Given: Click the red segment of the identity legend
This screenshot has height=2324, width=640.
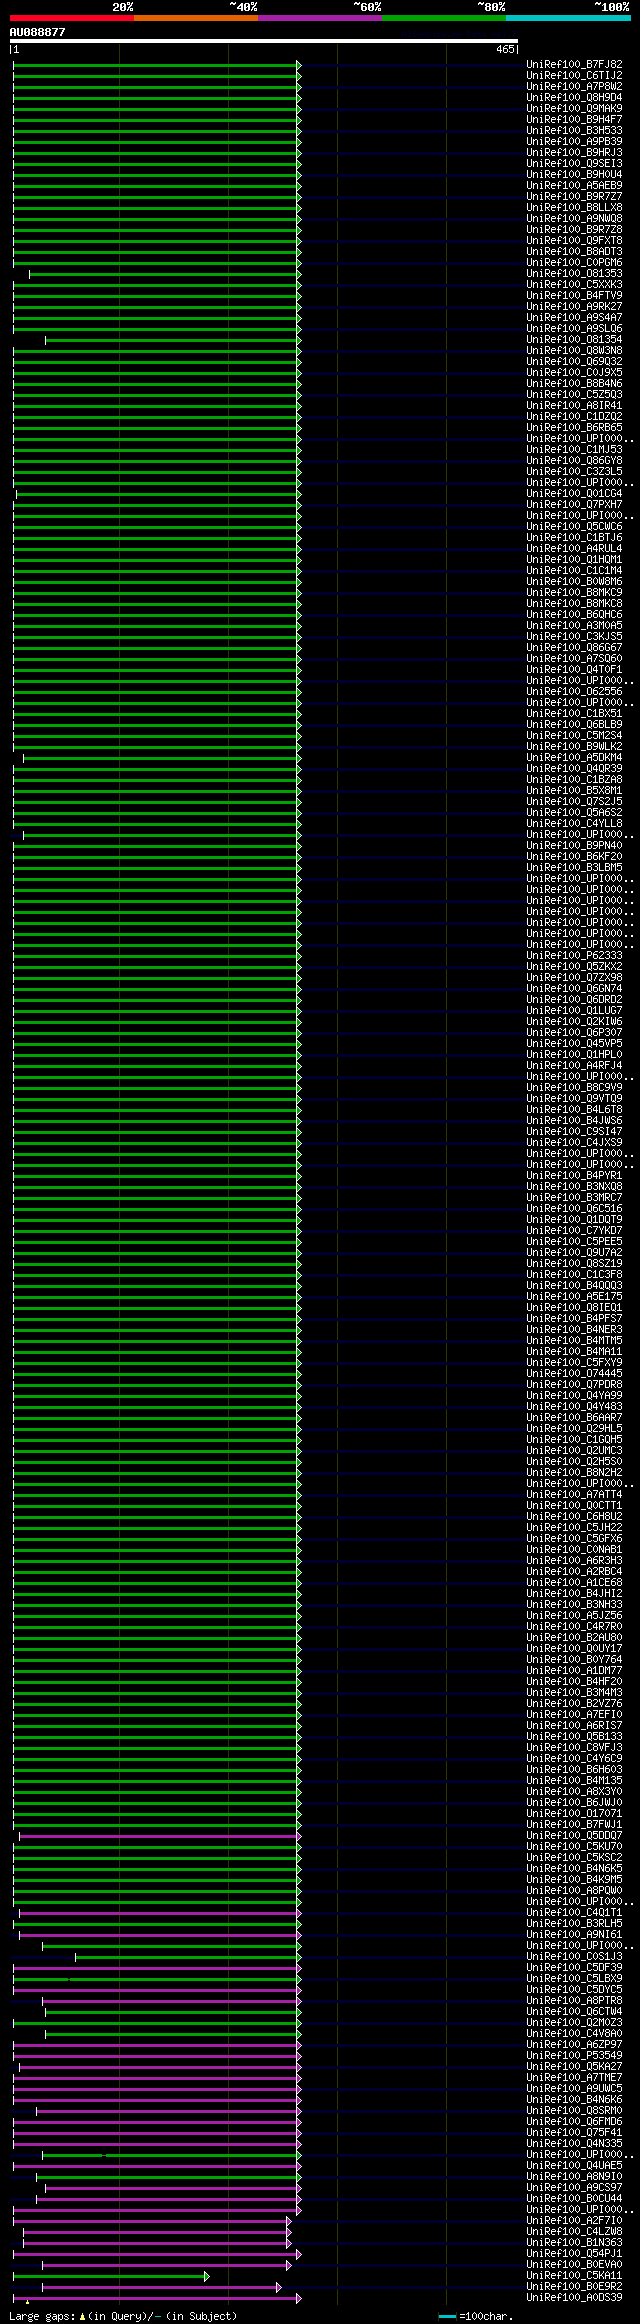Looking at the screenshot, I should pyautogui.click(x=71, y=18).
